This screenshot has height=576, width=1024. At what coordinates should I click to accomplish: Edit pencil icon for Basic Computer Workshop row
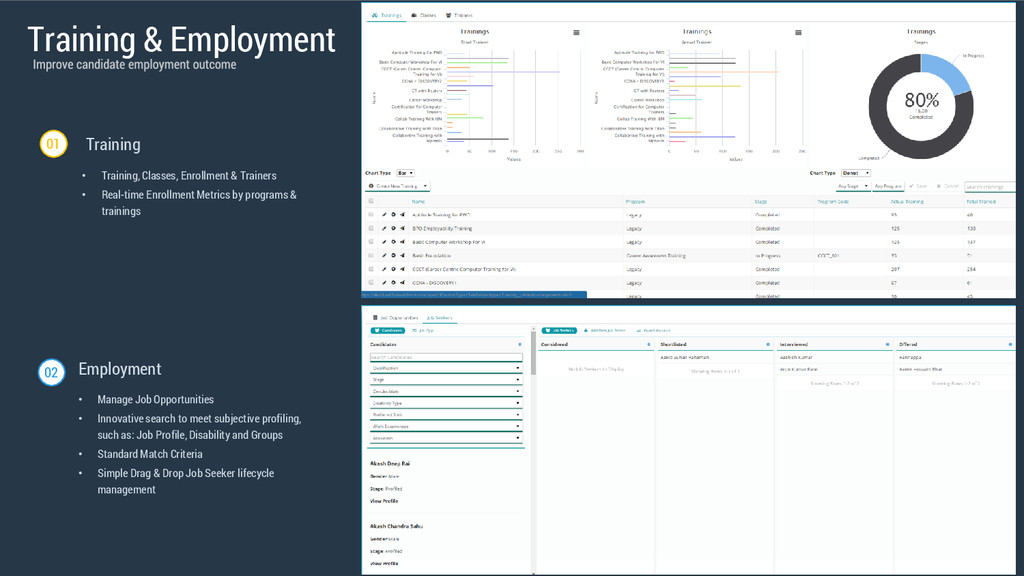[384, 242]
